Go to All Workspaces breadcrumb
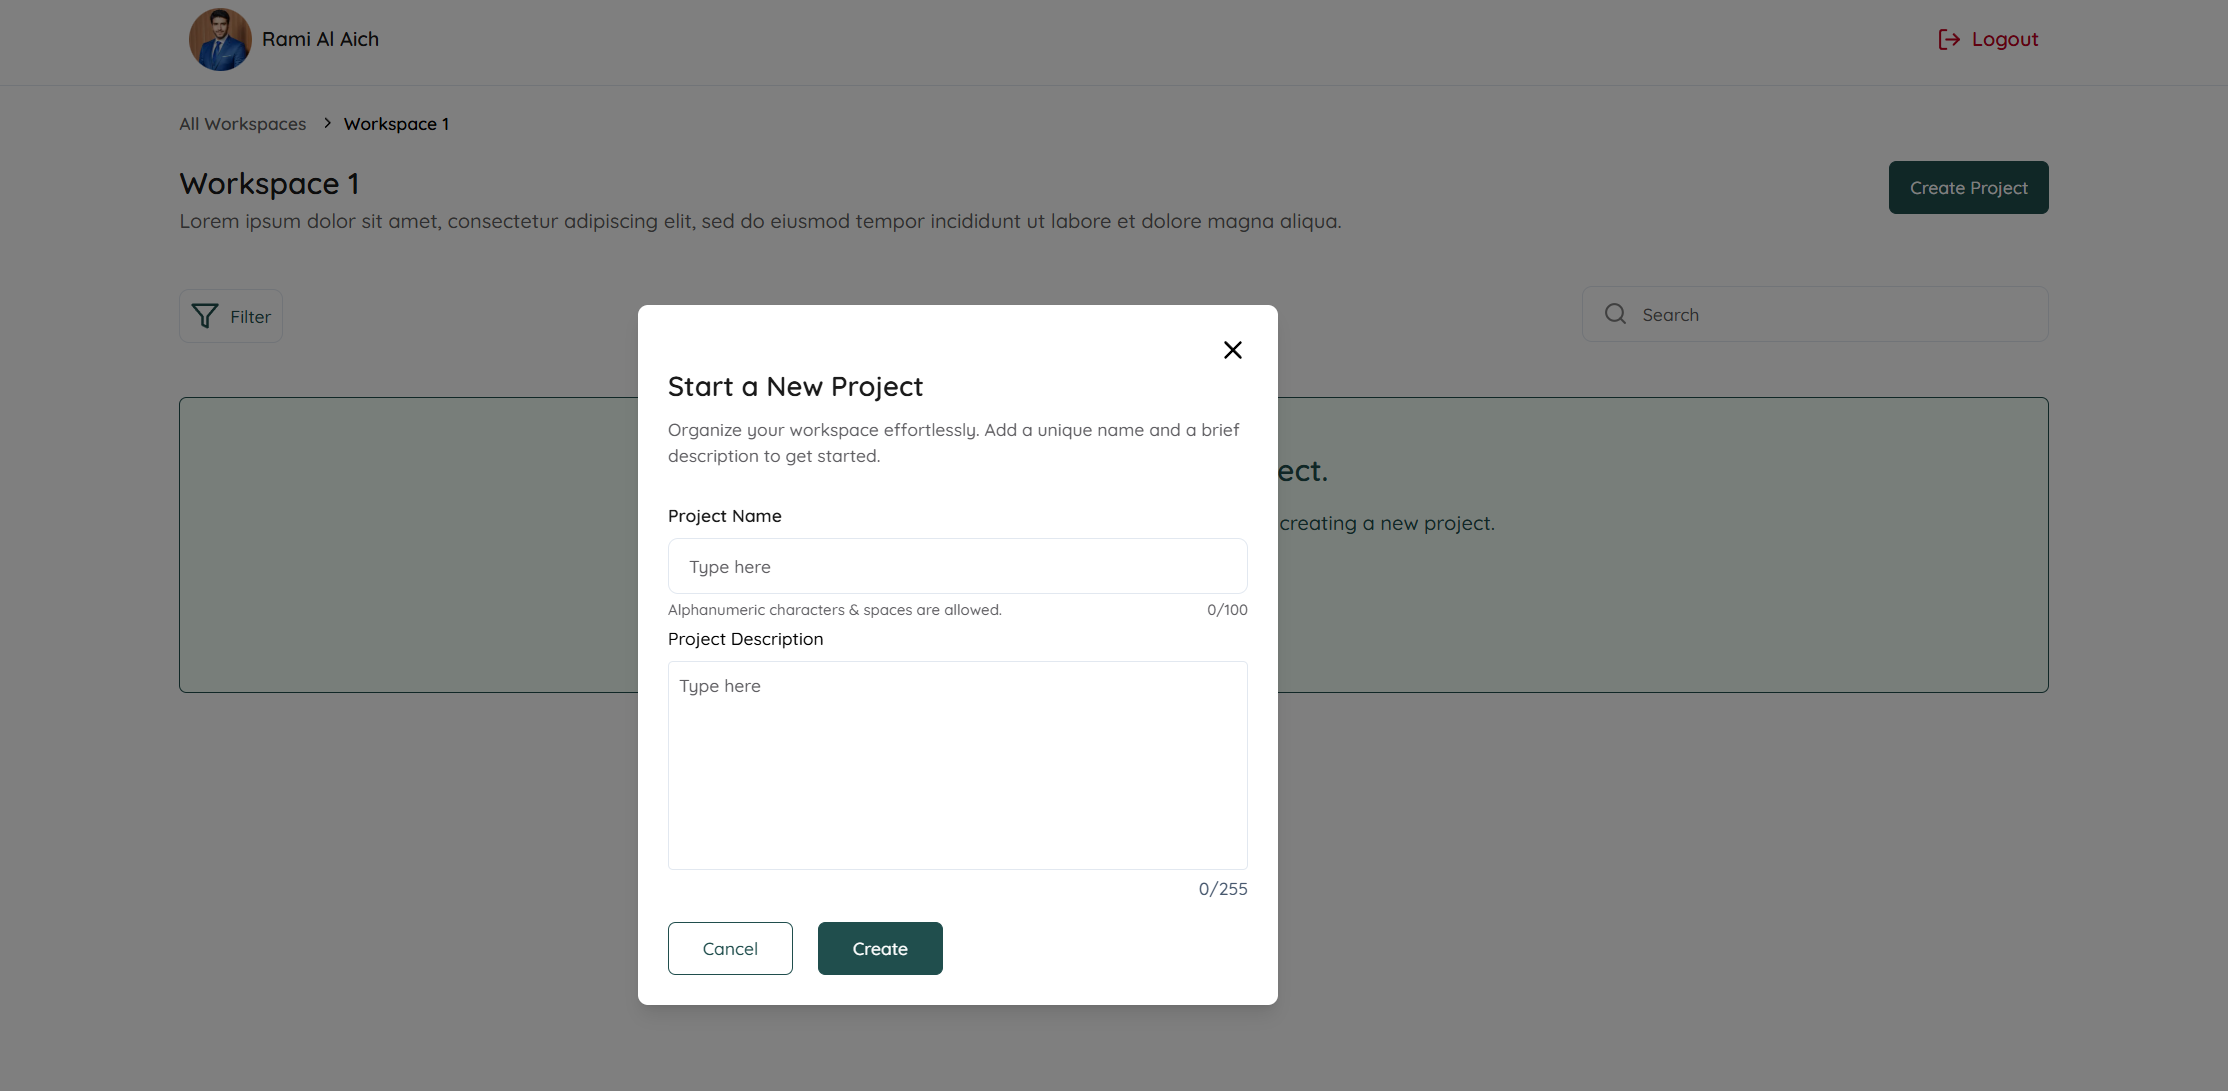Image resolution: width=2228 pixels, height=1091 pixels. 243,124
